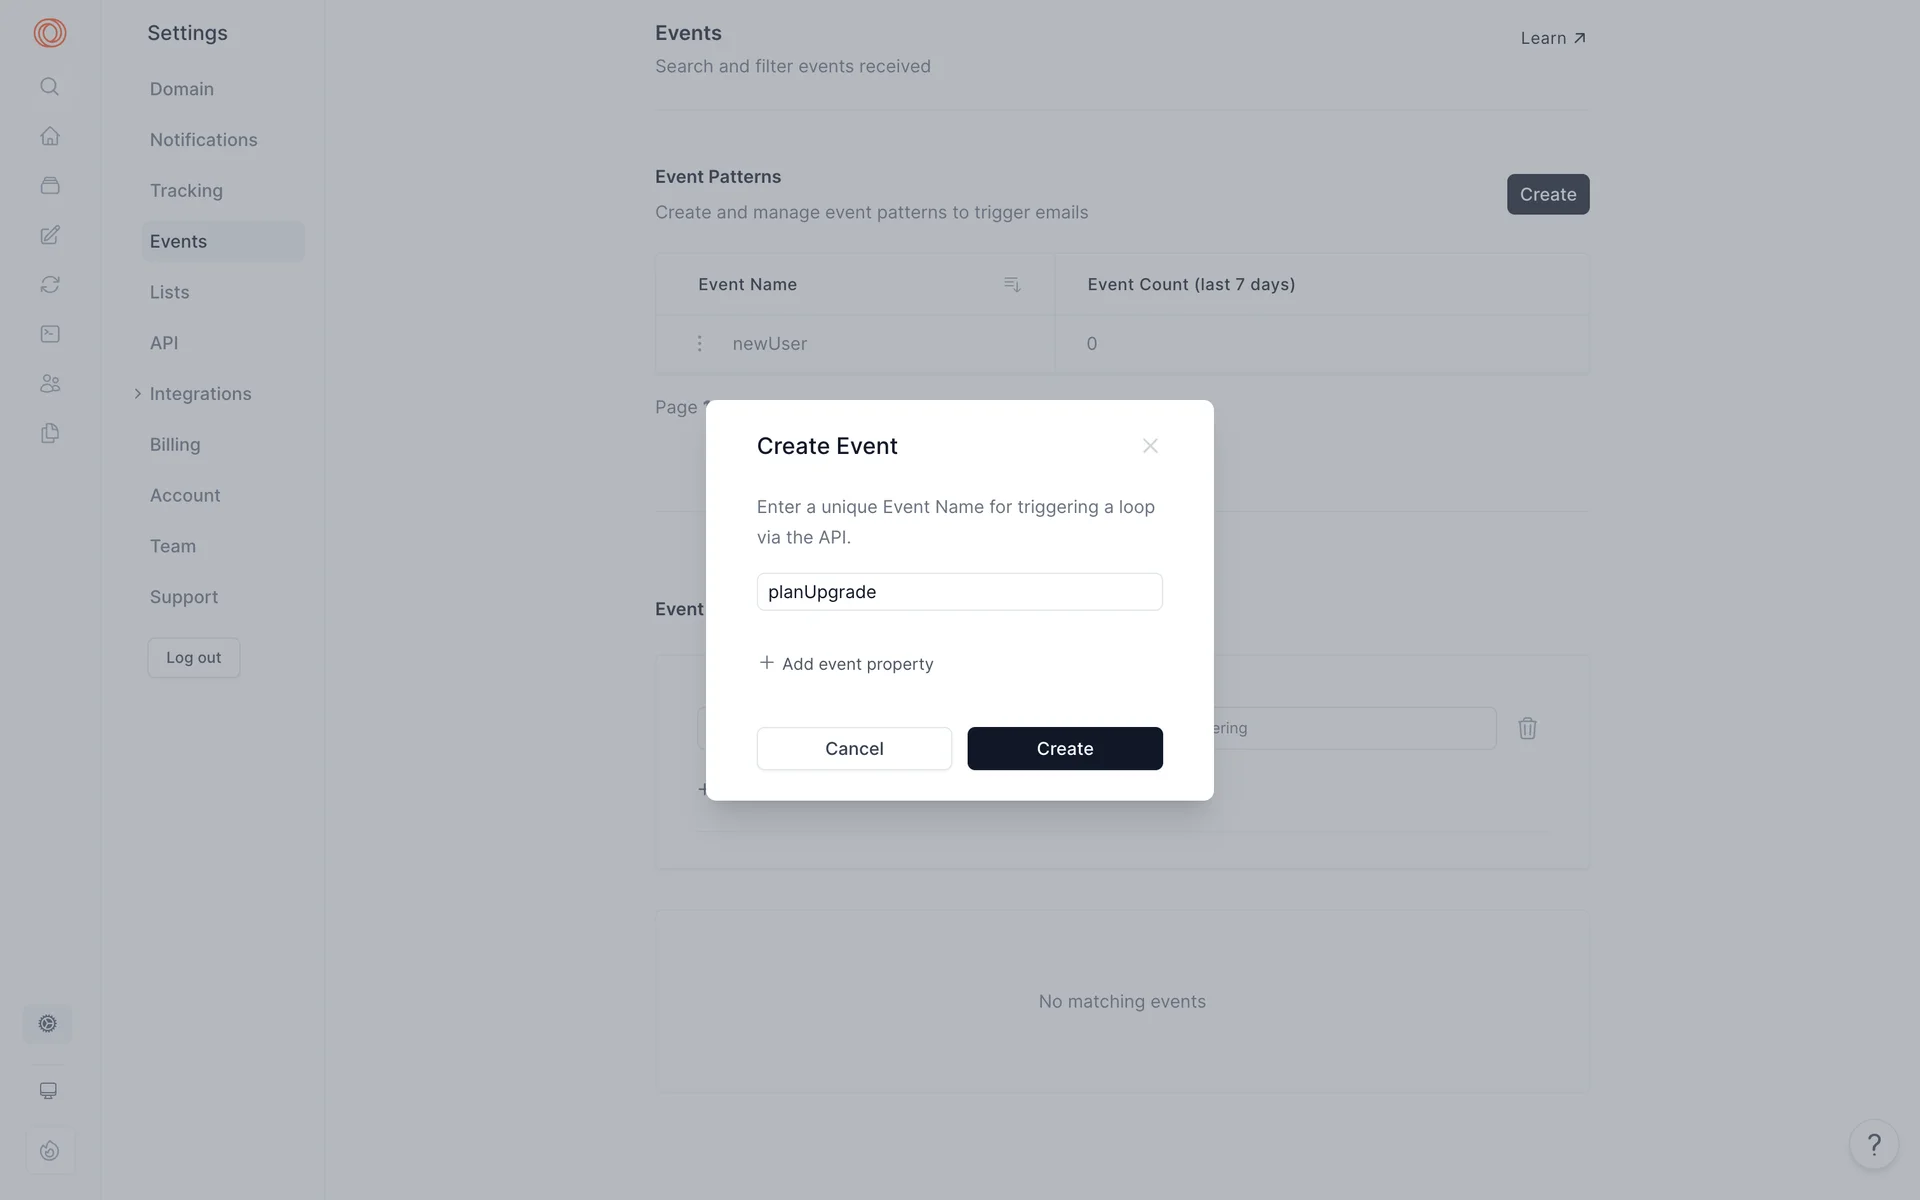
Task: Click the trash delete icon beside filter
Action: click(x=1527, y=728)
